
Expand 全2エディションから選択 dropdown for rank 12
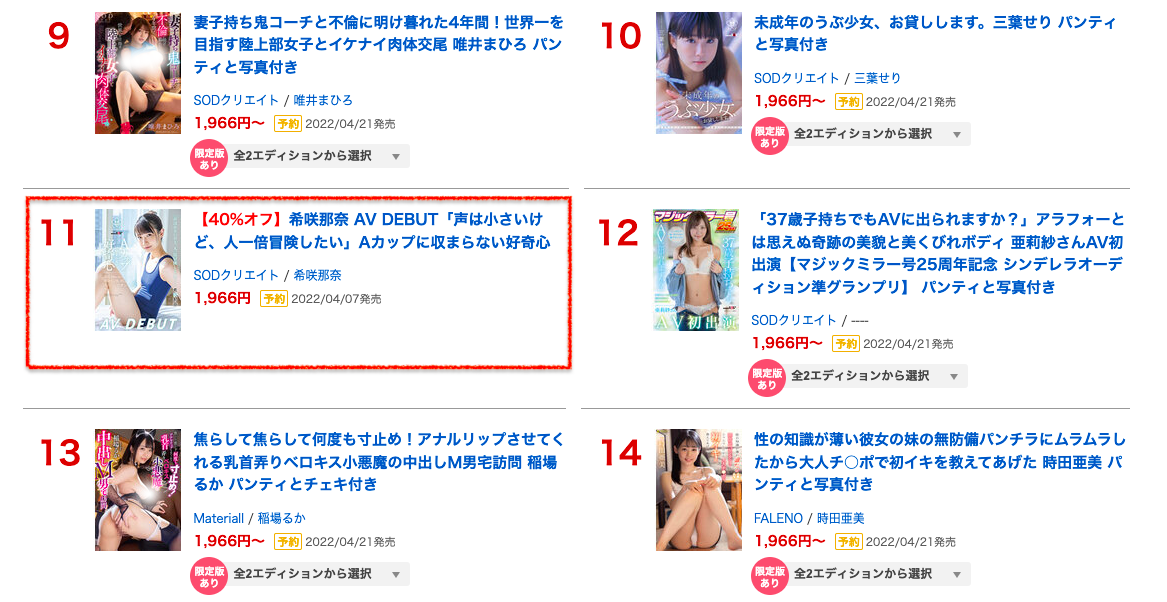(876, 376)
